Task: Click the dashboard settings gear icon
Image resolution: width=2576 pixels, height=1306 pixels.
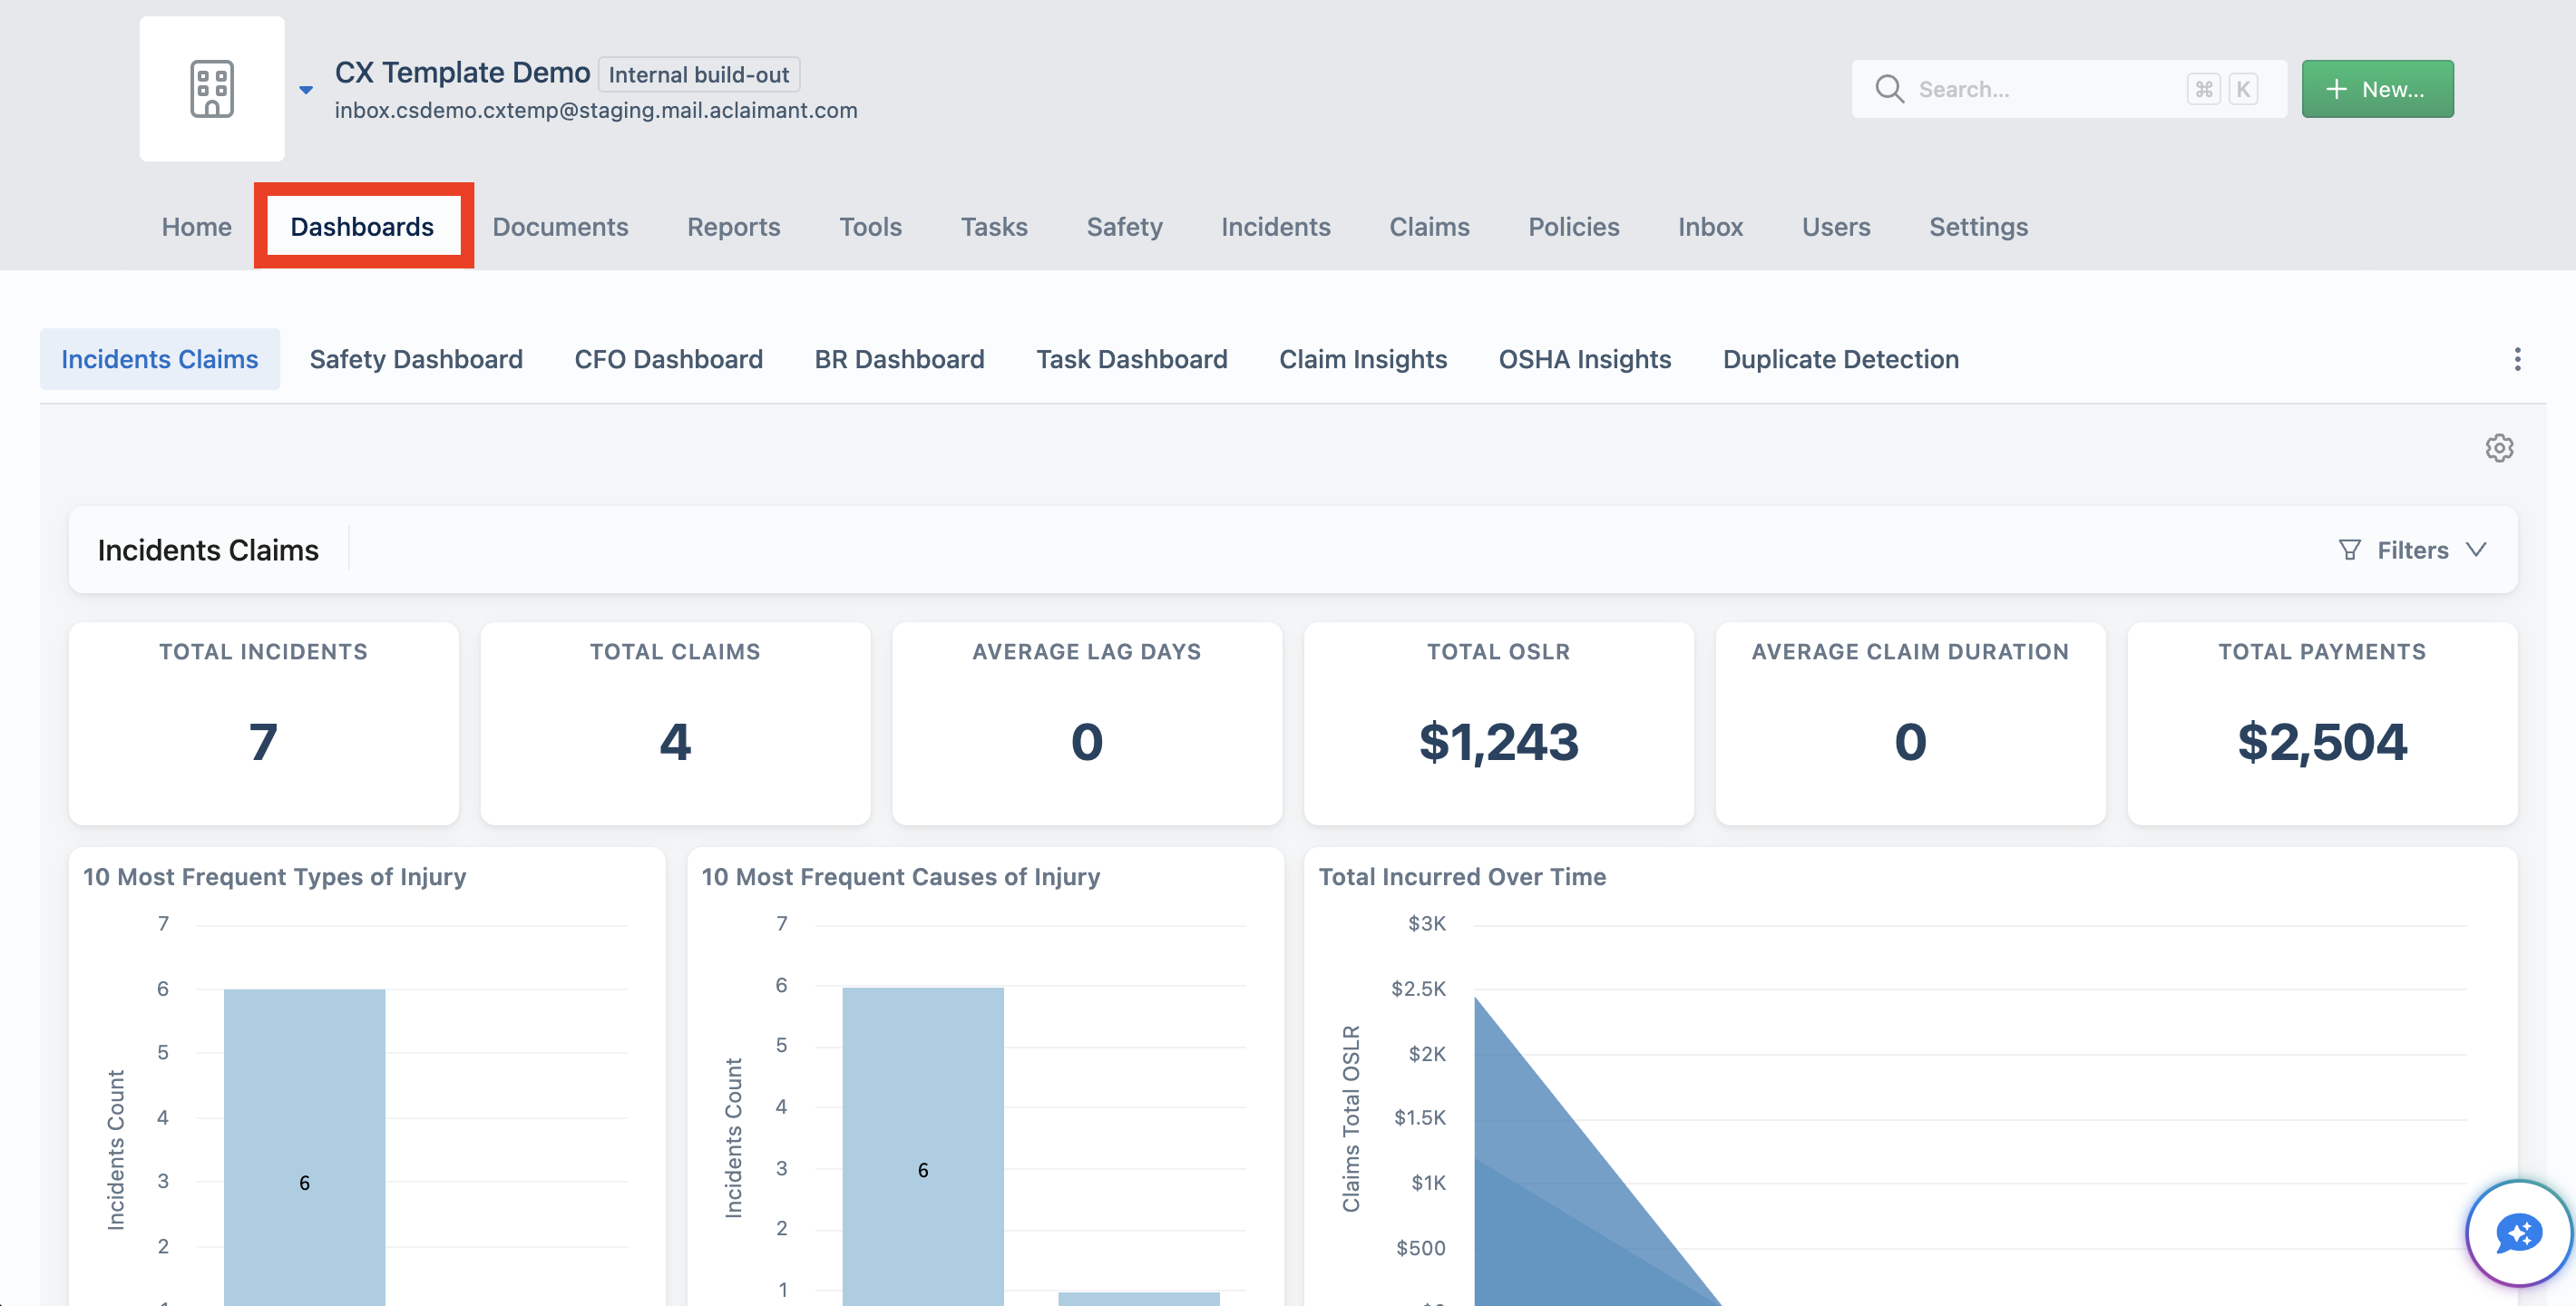Action: 2499,447
